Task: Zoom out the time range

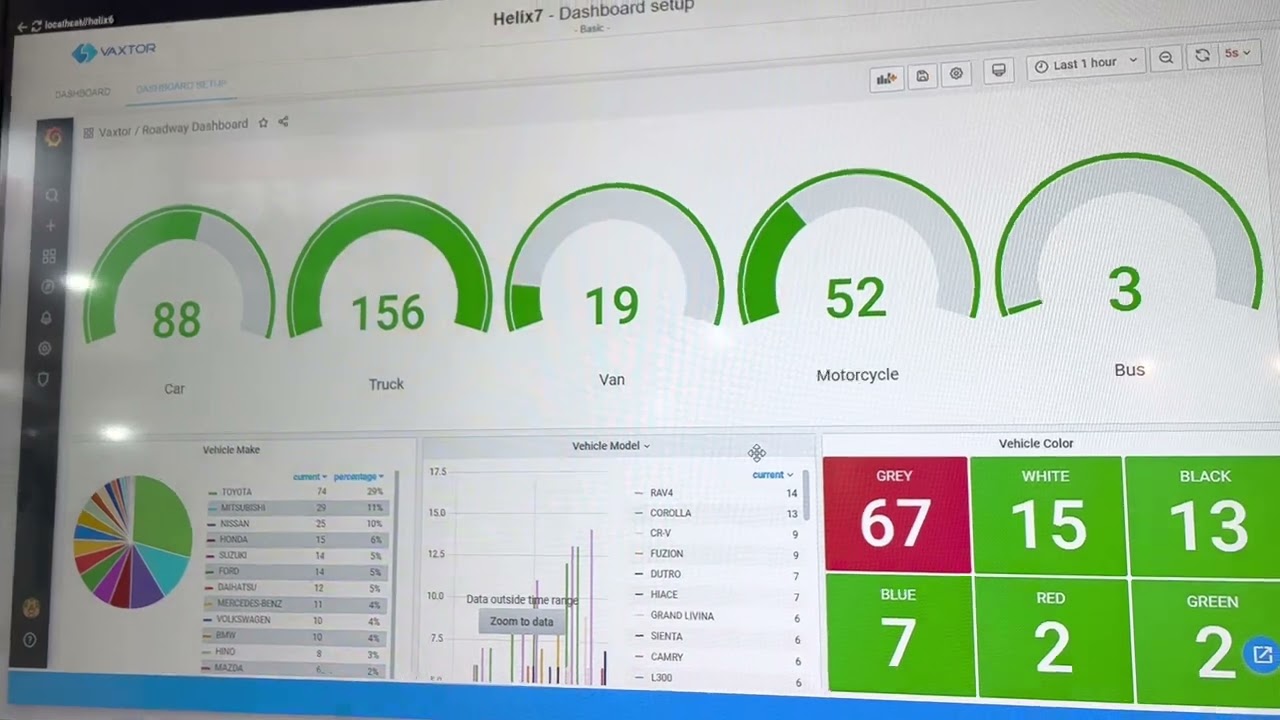Action: [1166, 58]
